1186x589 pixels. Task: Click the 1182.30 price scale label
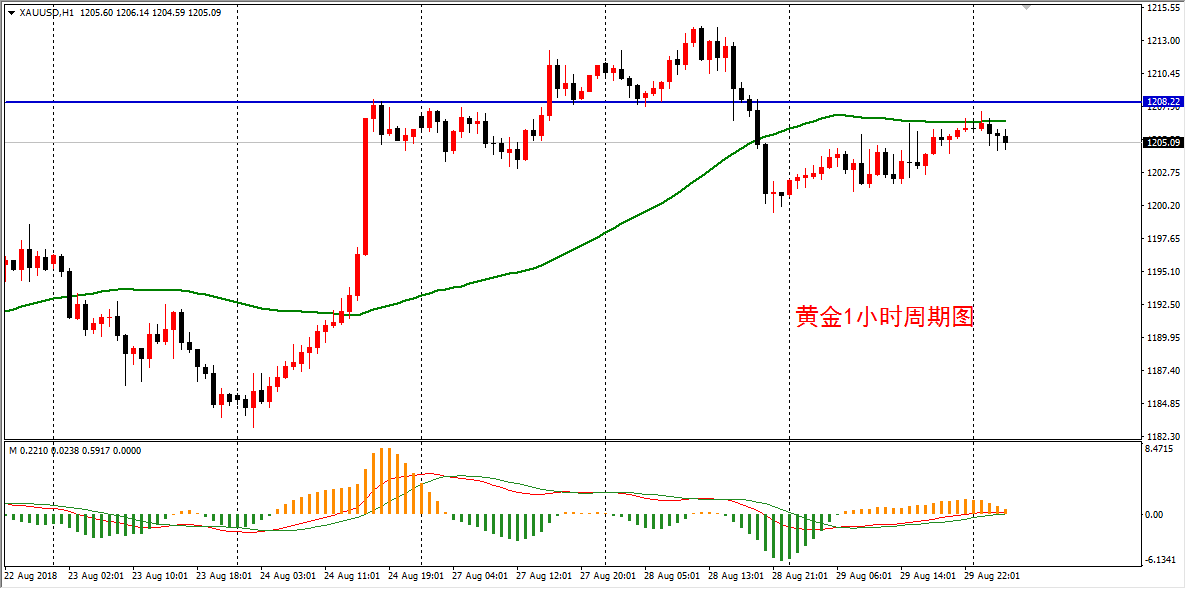(1162, 437)
